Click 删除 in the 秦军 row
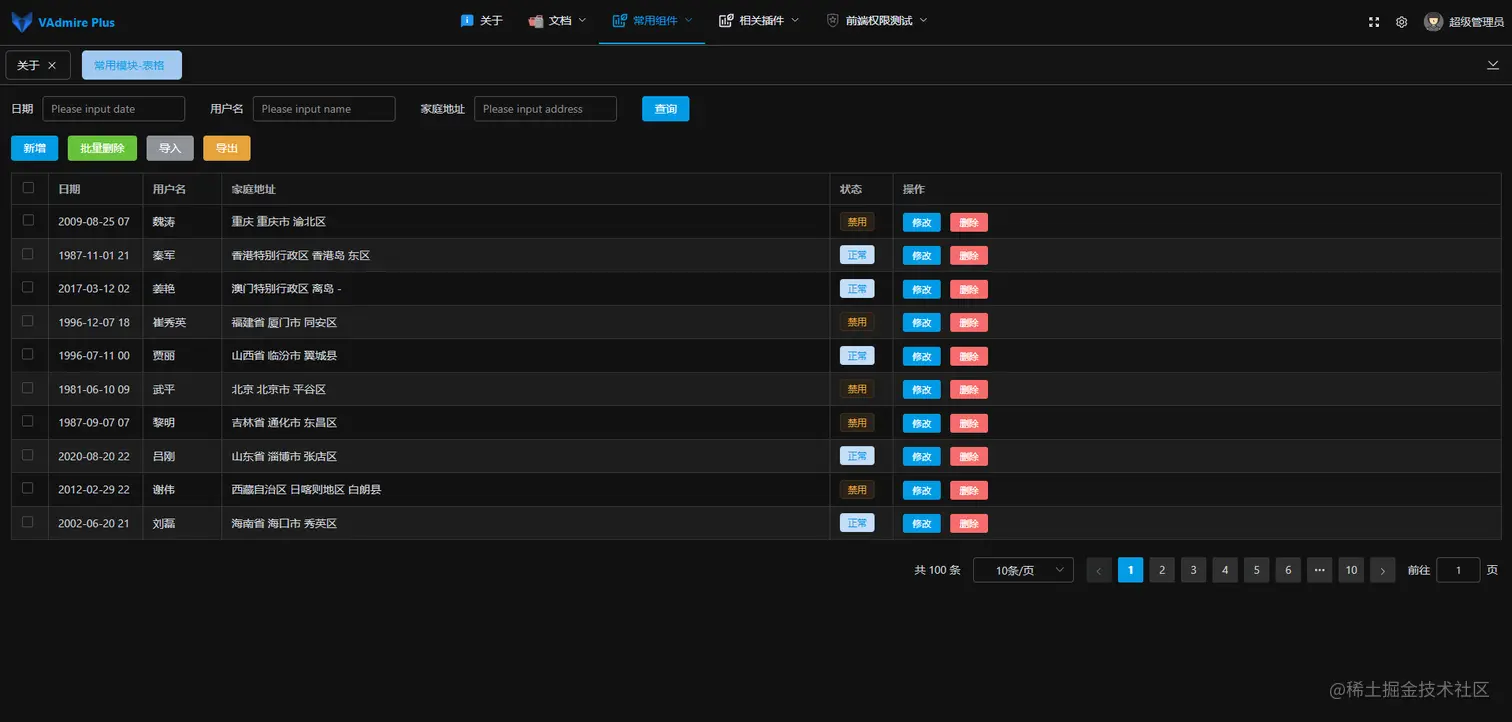 click(969, 256)
